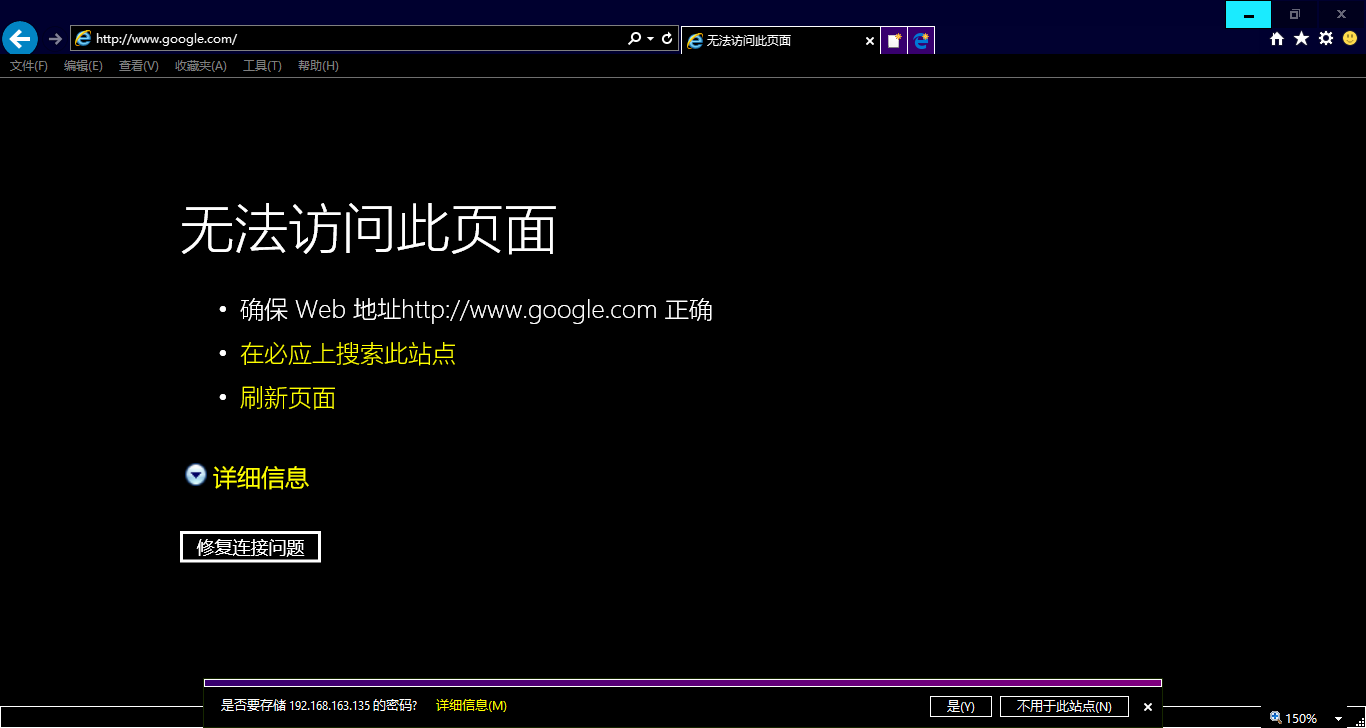Open a new tab with new-tab button

[894, 41]
